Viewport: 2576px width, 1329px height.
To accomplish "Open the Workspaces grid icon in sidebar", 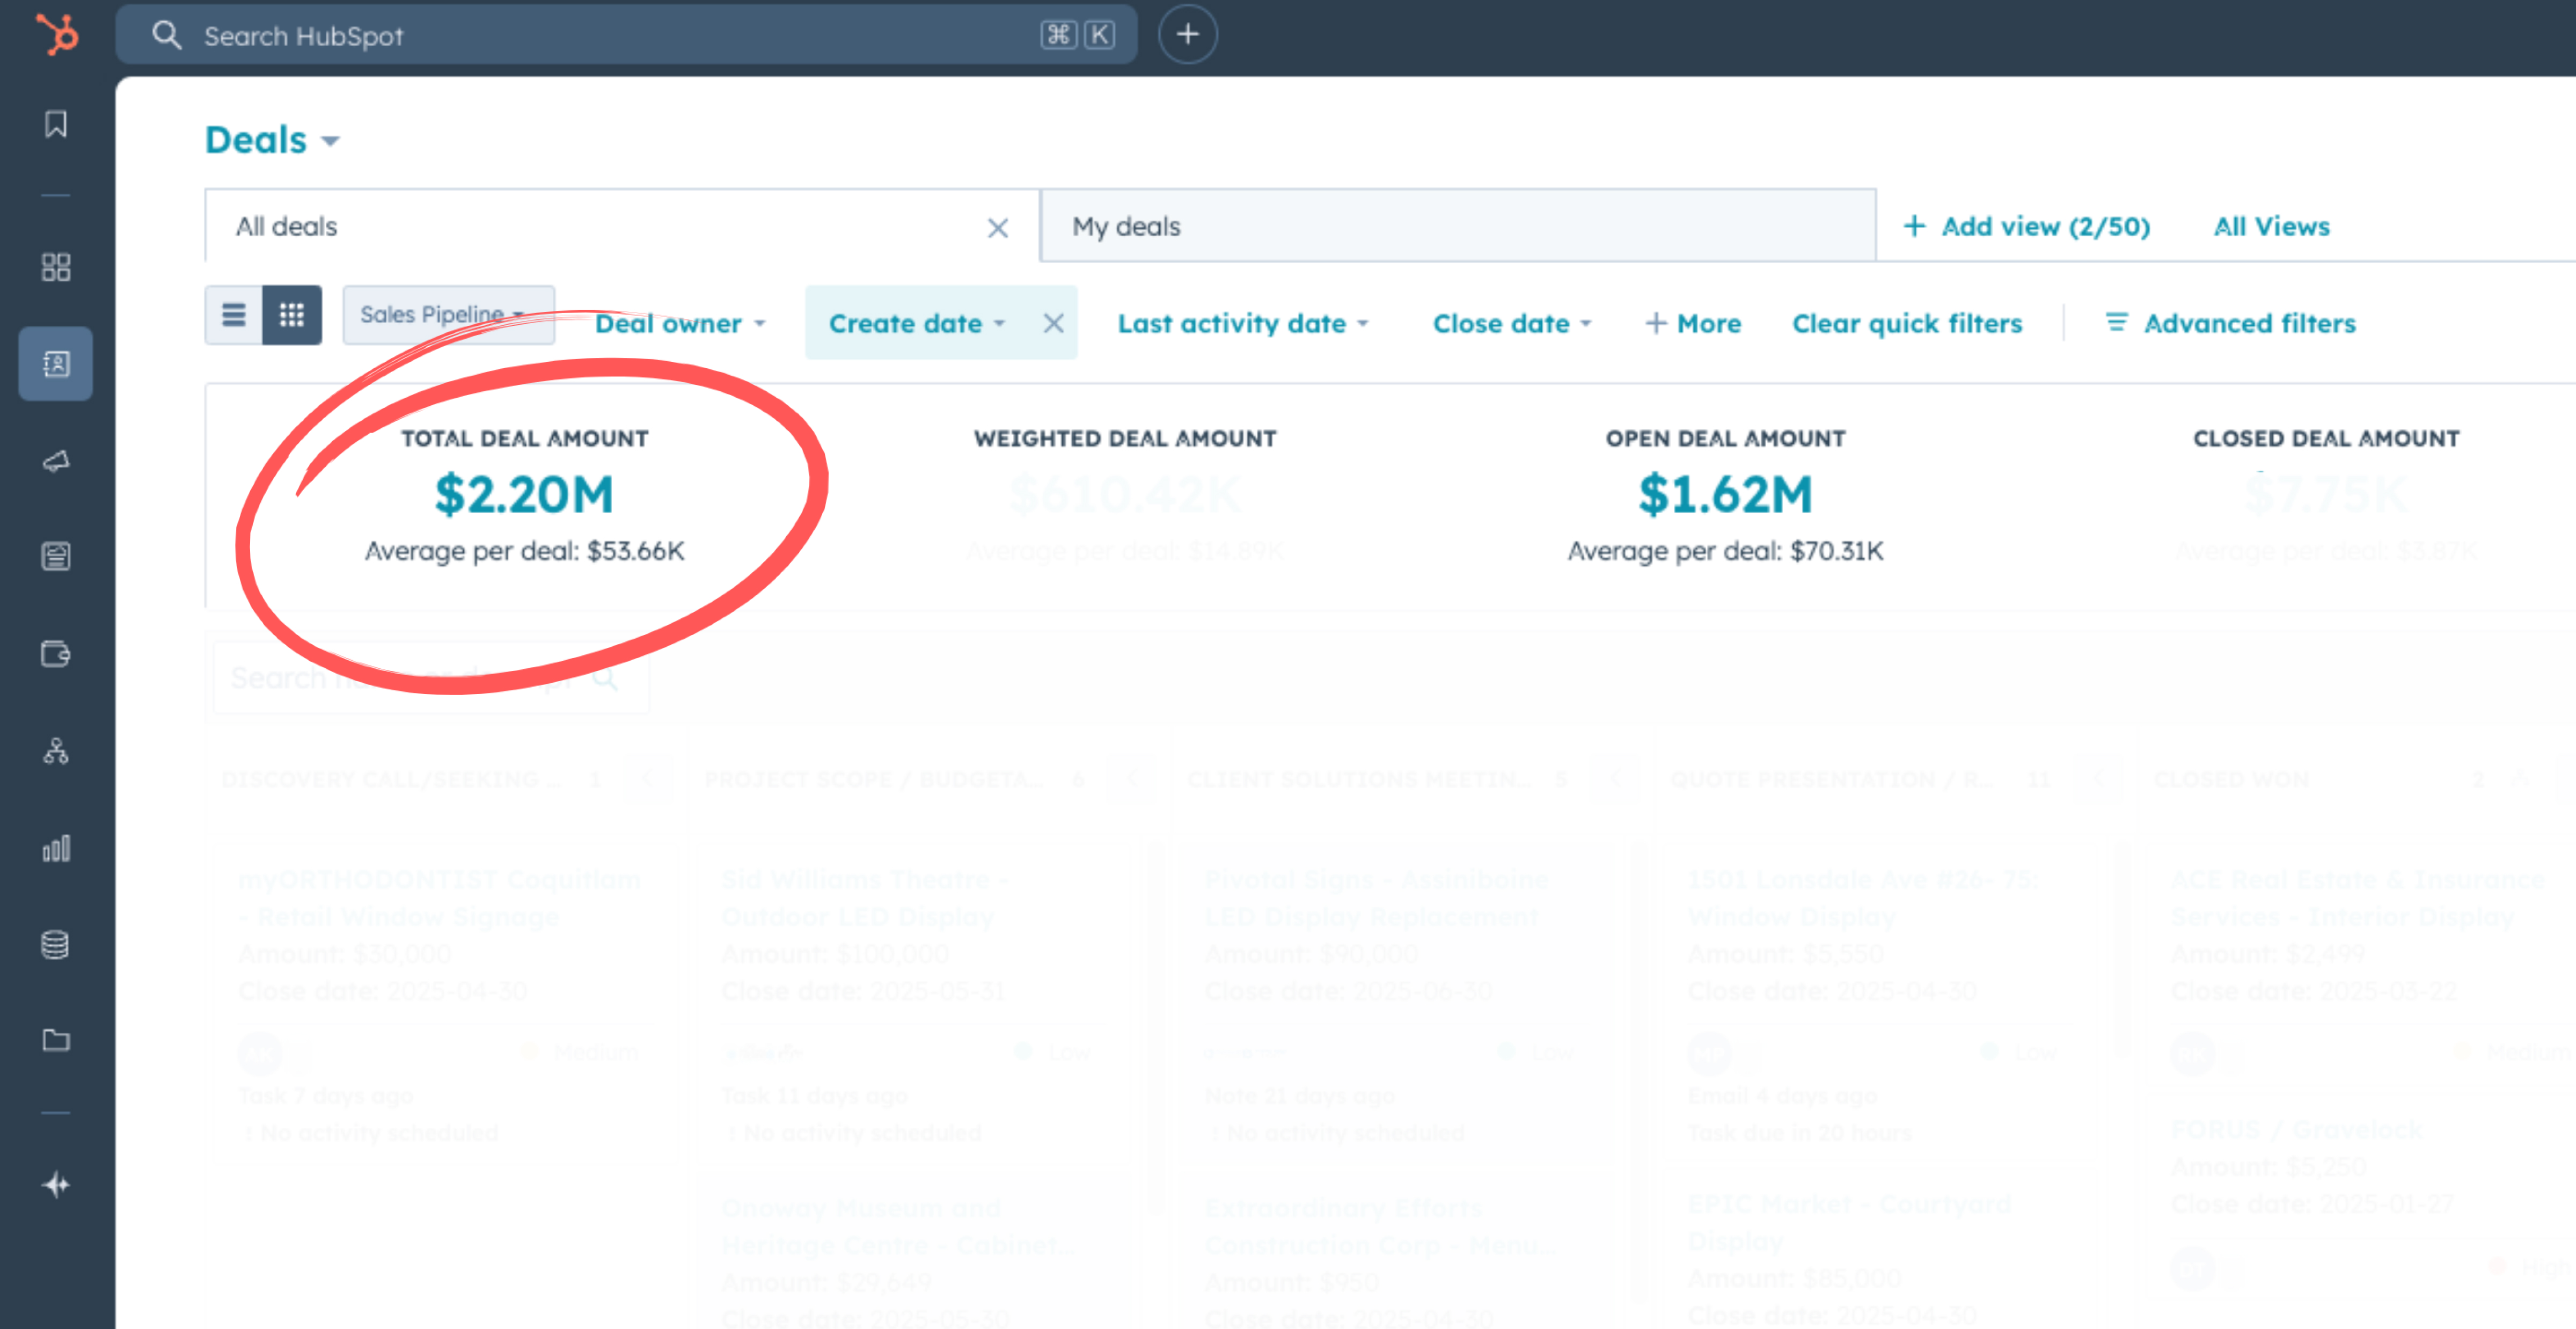I will 56,267.
